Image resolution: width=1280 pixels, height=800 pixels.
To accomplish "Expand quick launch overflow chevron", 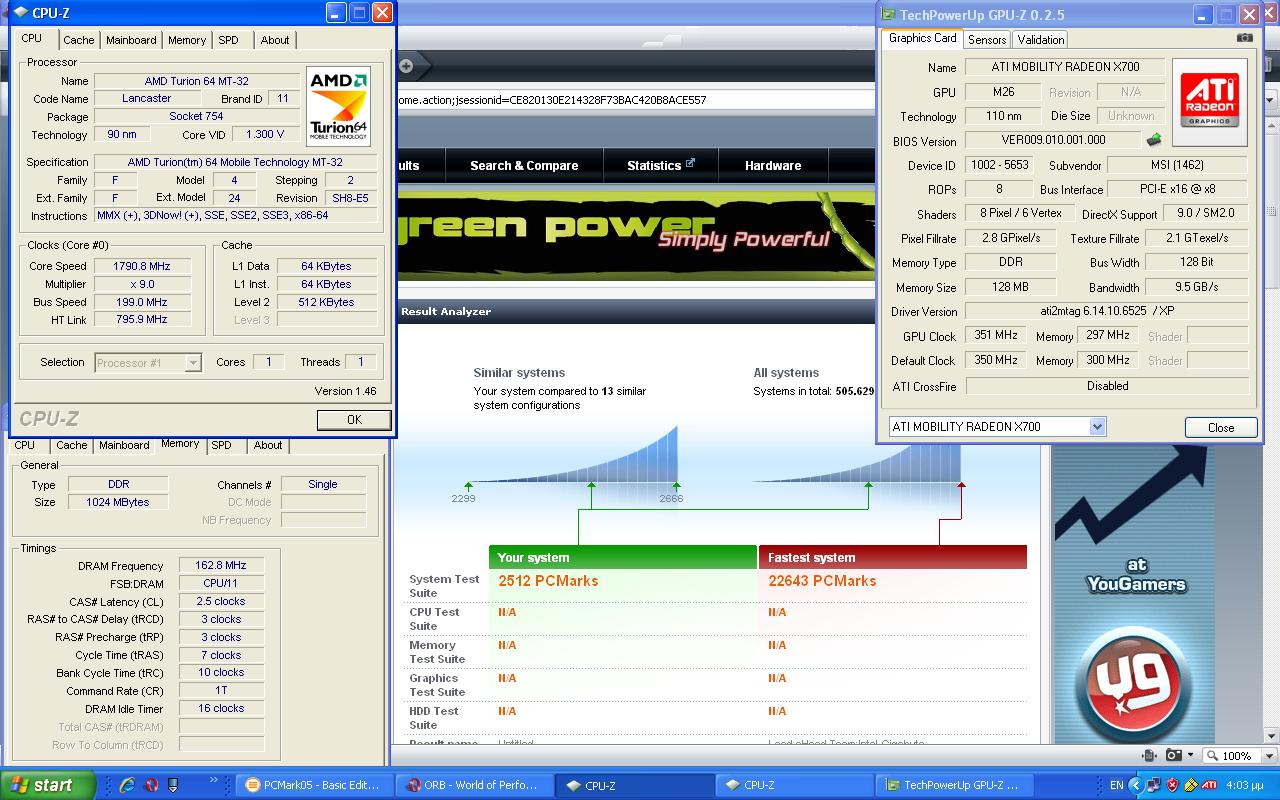I will pyautogui.click(x=214, y=779).
